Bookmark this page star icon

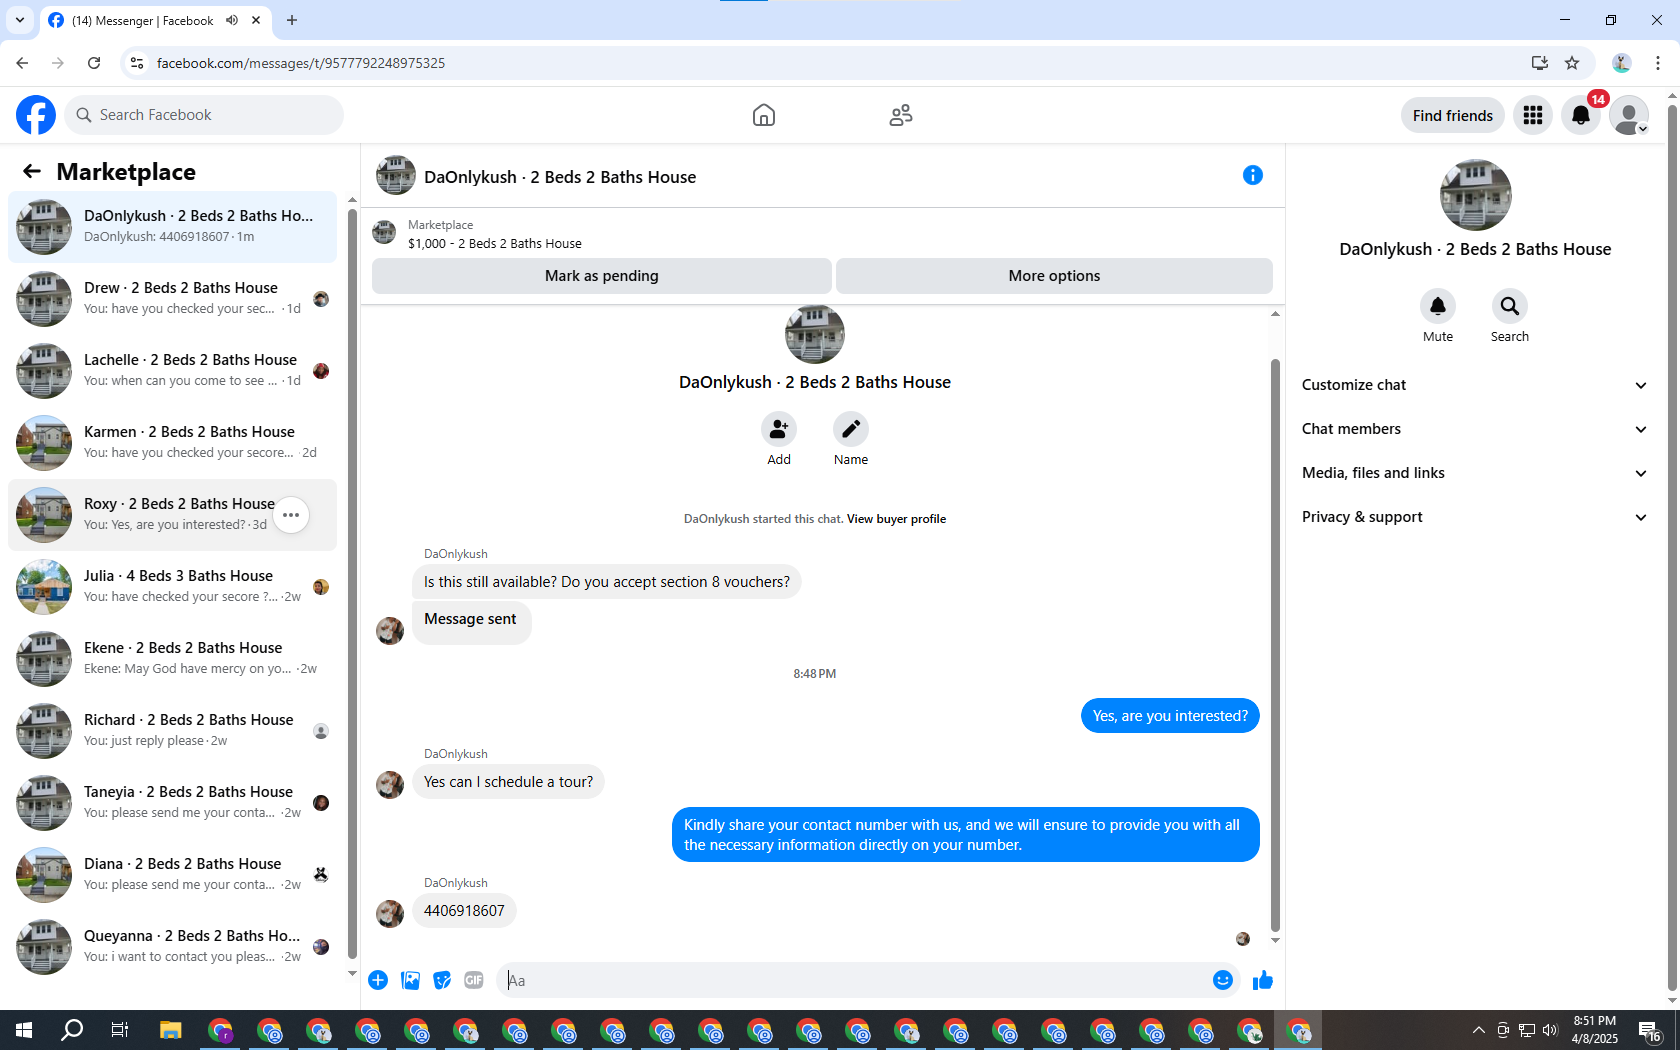coord(1572,63)
